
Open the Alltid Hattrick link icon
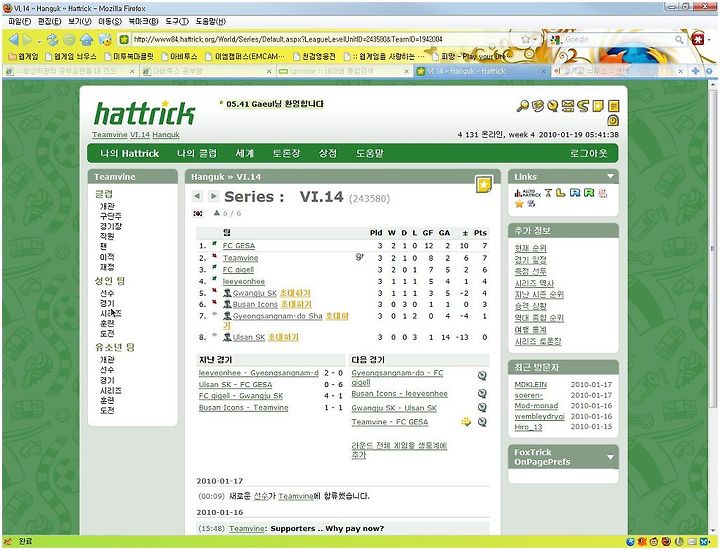click(528, 193)
